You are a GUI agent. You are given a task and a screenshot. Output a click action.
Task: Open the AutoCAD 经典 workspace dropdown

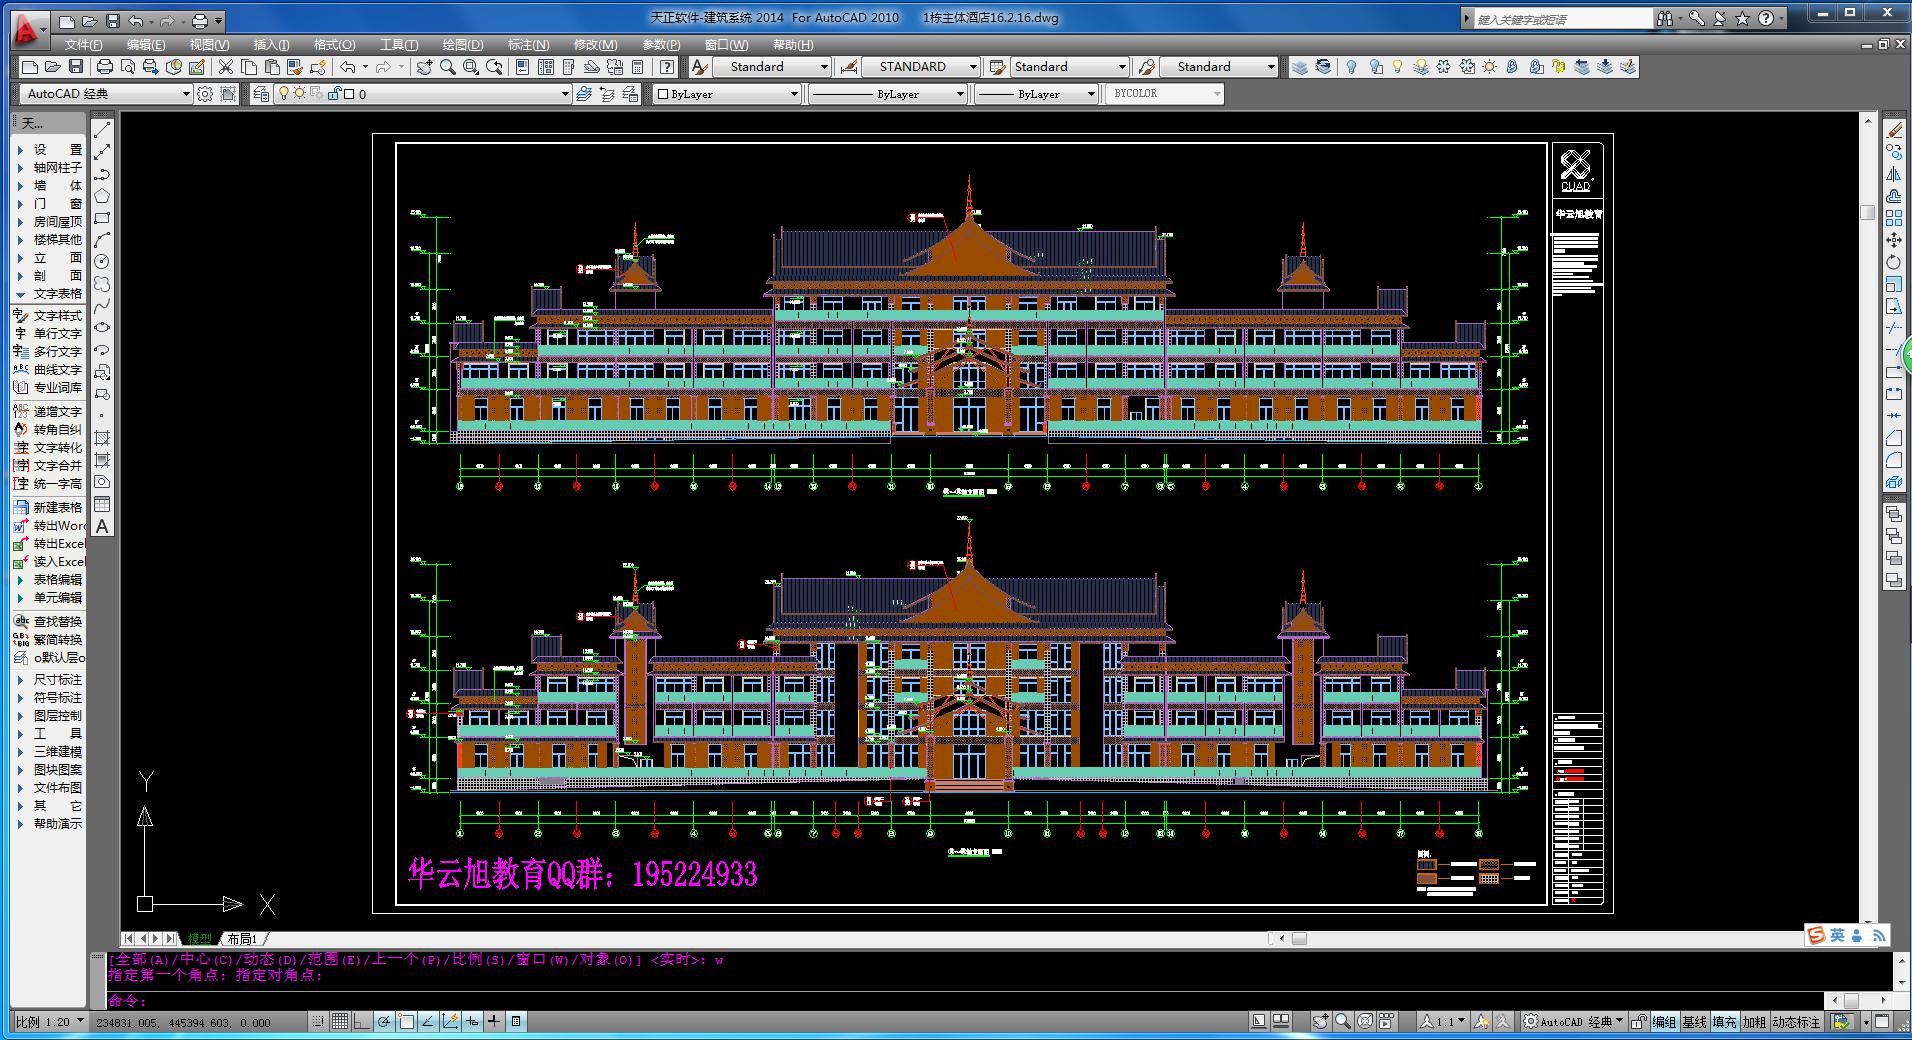click(105, 94)
